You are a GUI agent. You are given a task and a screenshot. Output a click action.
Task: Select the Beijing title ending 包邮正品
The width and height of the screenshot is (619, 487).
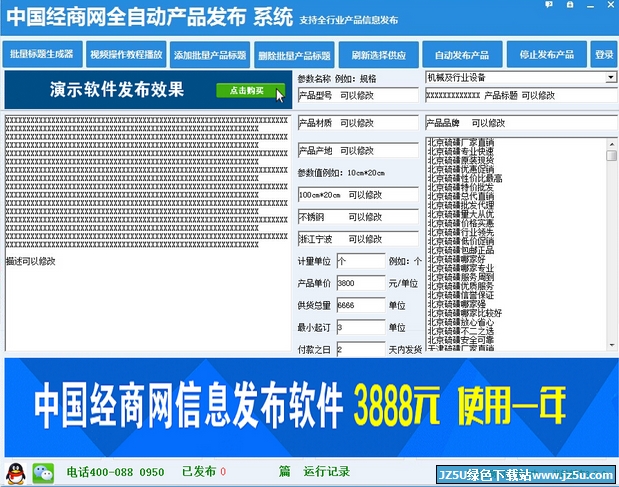[x=461, y=250]
